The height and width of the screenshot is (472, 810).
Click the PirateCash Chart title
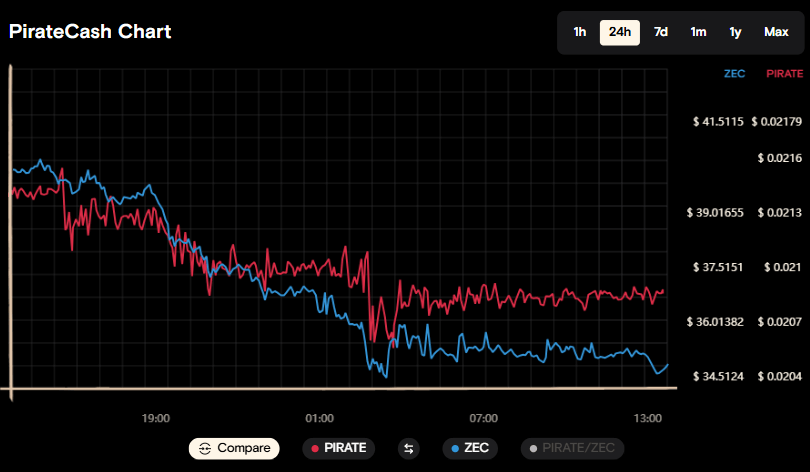(90, 32)
